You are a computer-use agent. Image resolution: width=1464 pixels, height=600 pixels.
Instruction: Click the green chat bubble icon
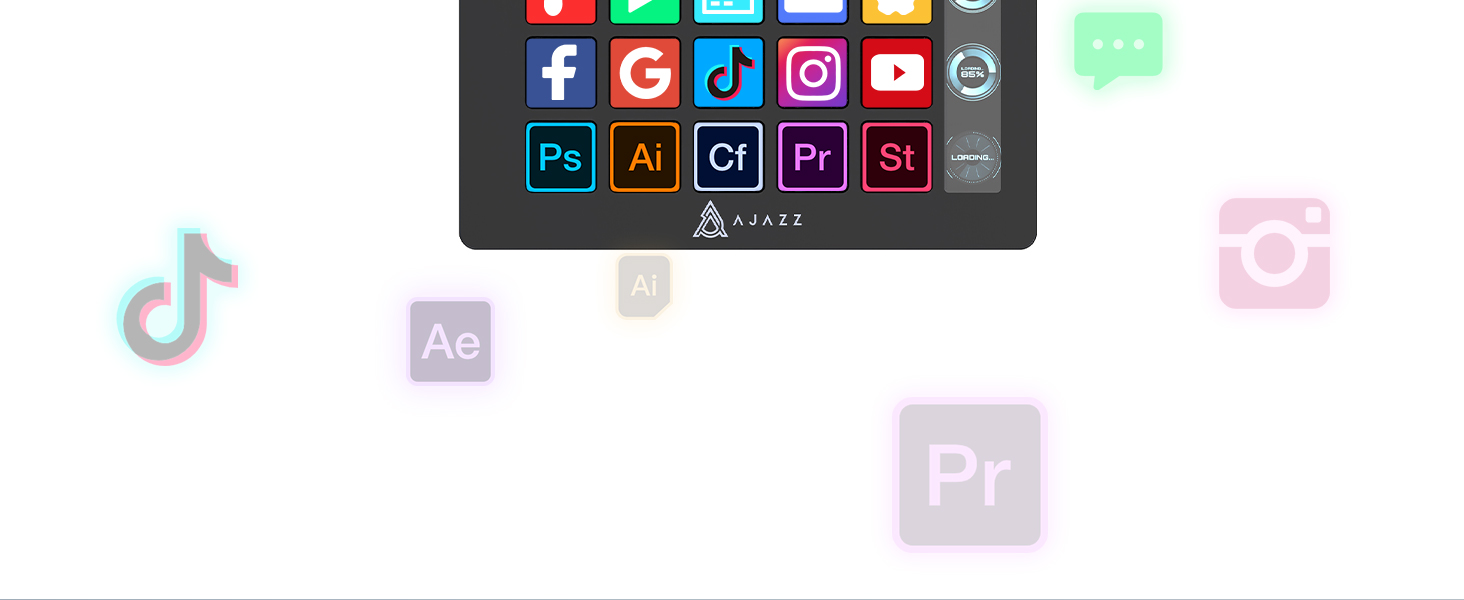(x=1118, y=50)
